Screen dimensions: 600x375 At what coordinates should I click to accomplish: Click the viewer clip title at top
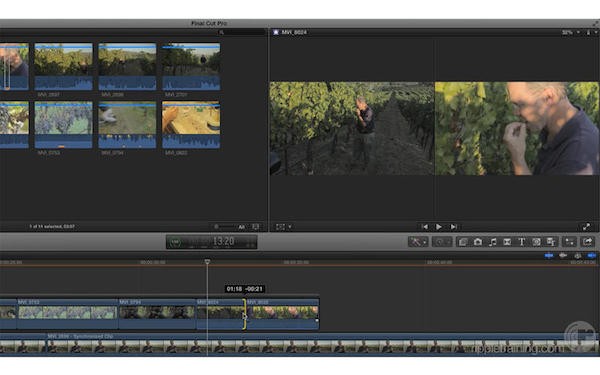tap(294, 33)
